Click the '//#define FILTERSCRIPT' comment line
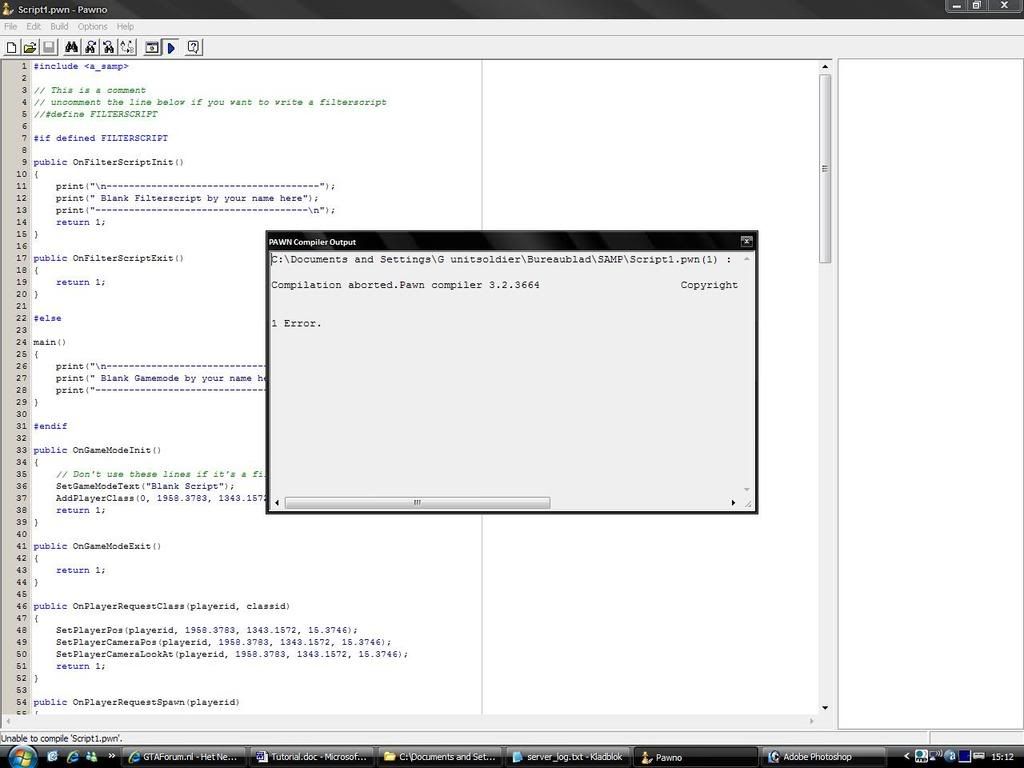 point(95,114)
